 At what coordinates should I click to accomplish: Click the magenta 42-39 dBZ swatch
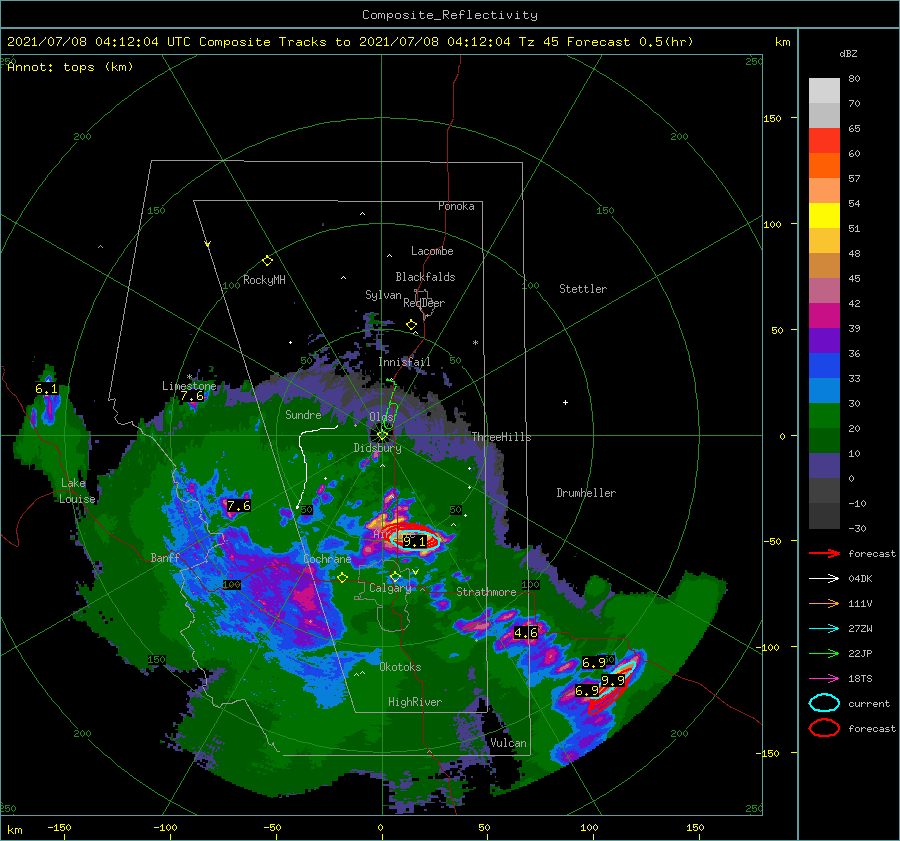point(824,315)
